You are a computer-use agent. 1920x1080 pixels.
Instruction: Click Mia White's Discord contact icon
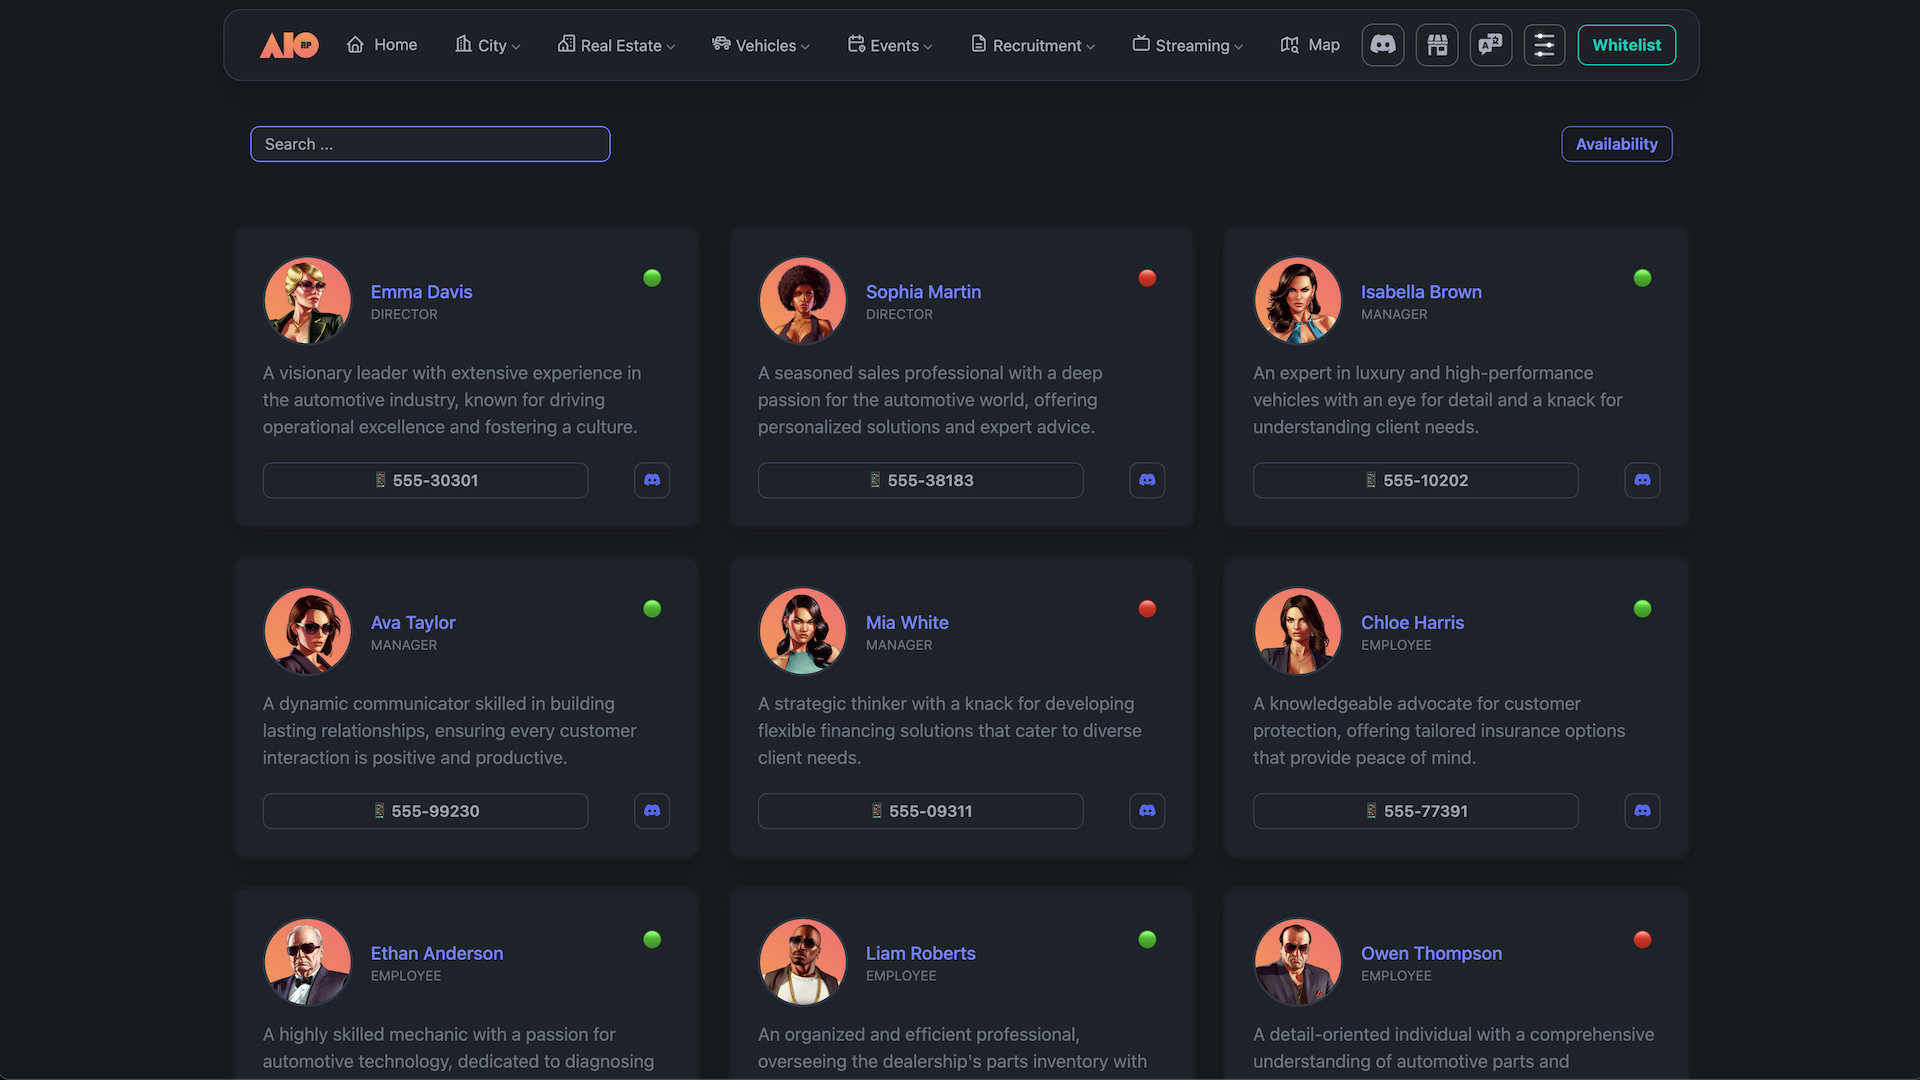click(x=1147, y=811)
